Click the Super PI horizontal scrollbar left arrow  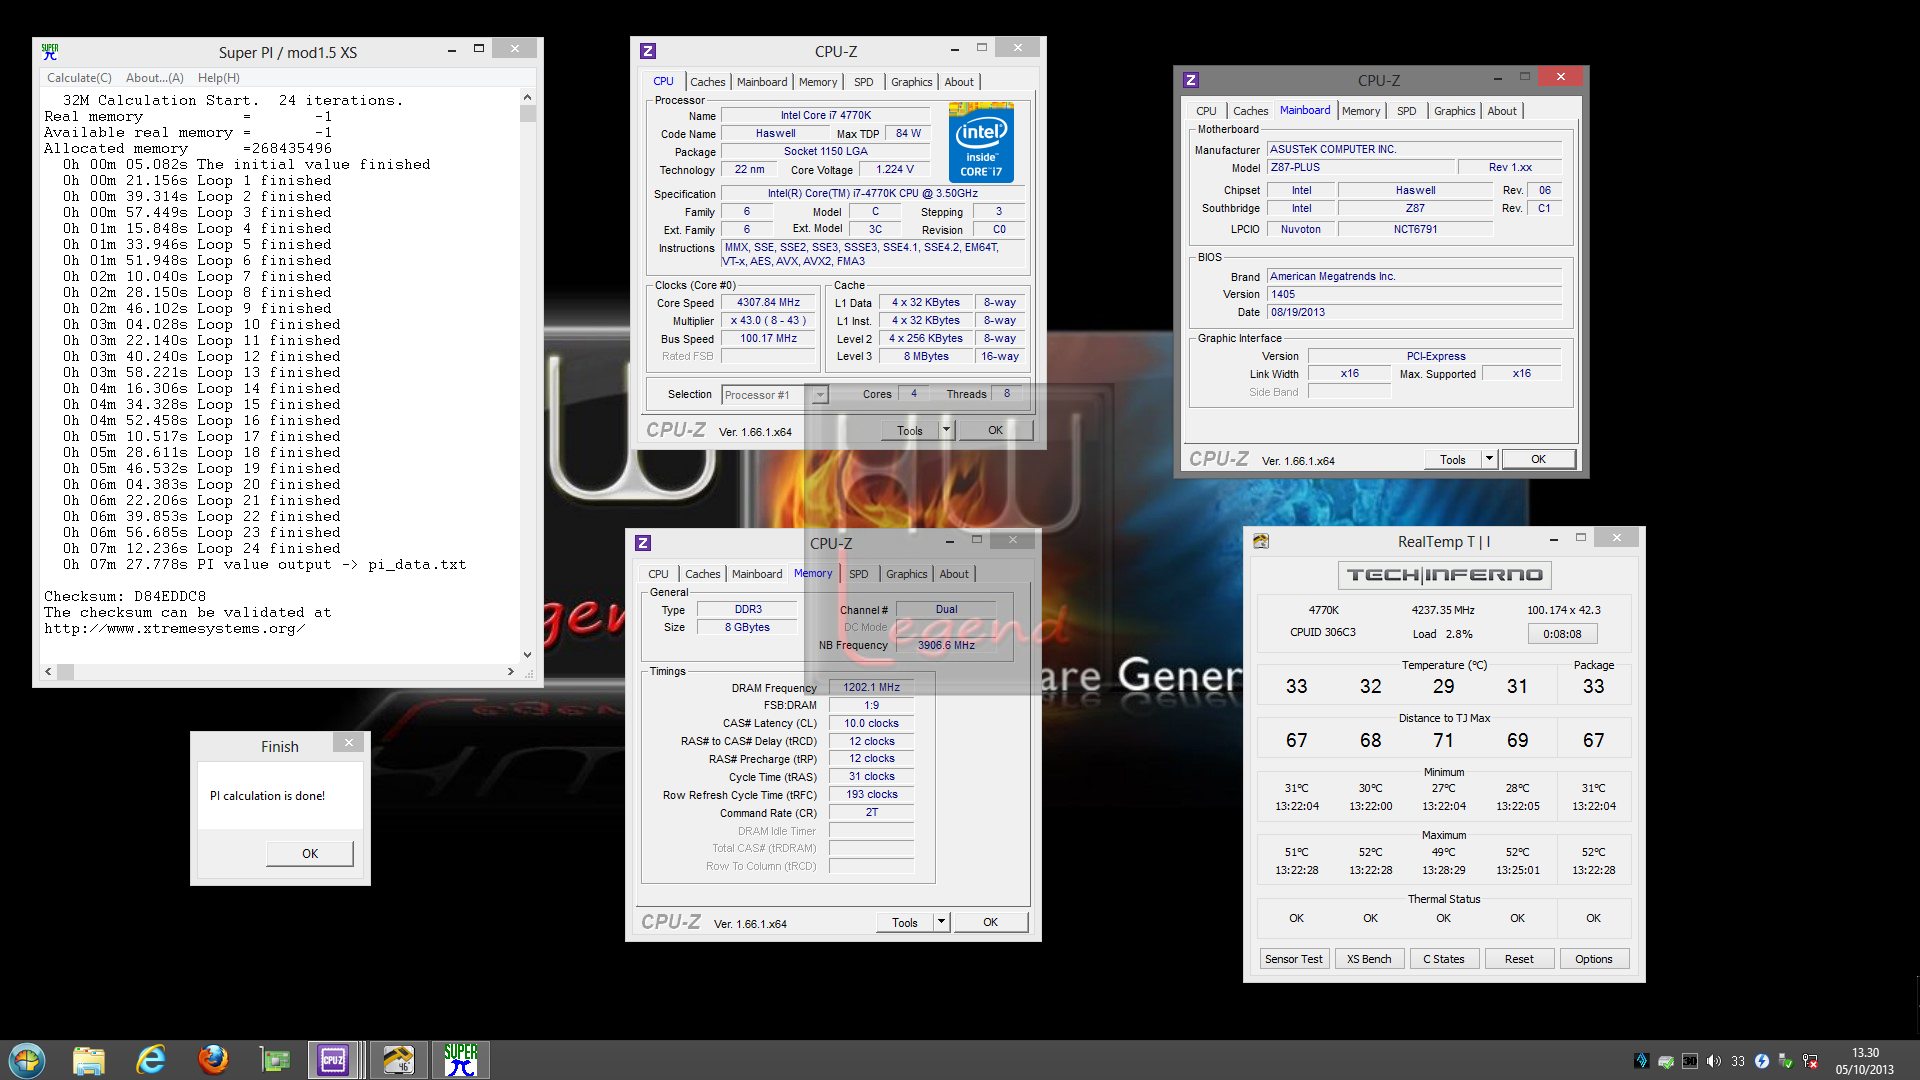pyautogui.click(x=49, y=672)
